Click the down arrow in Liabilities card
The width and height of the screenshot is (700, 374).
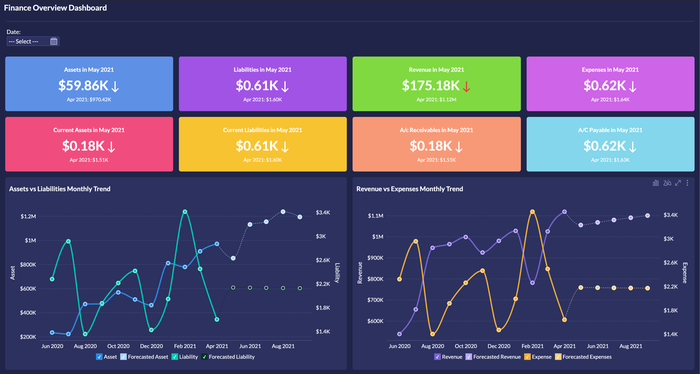point(285,86)
